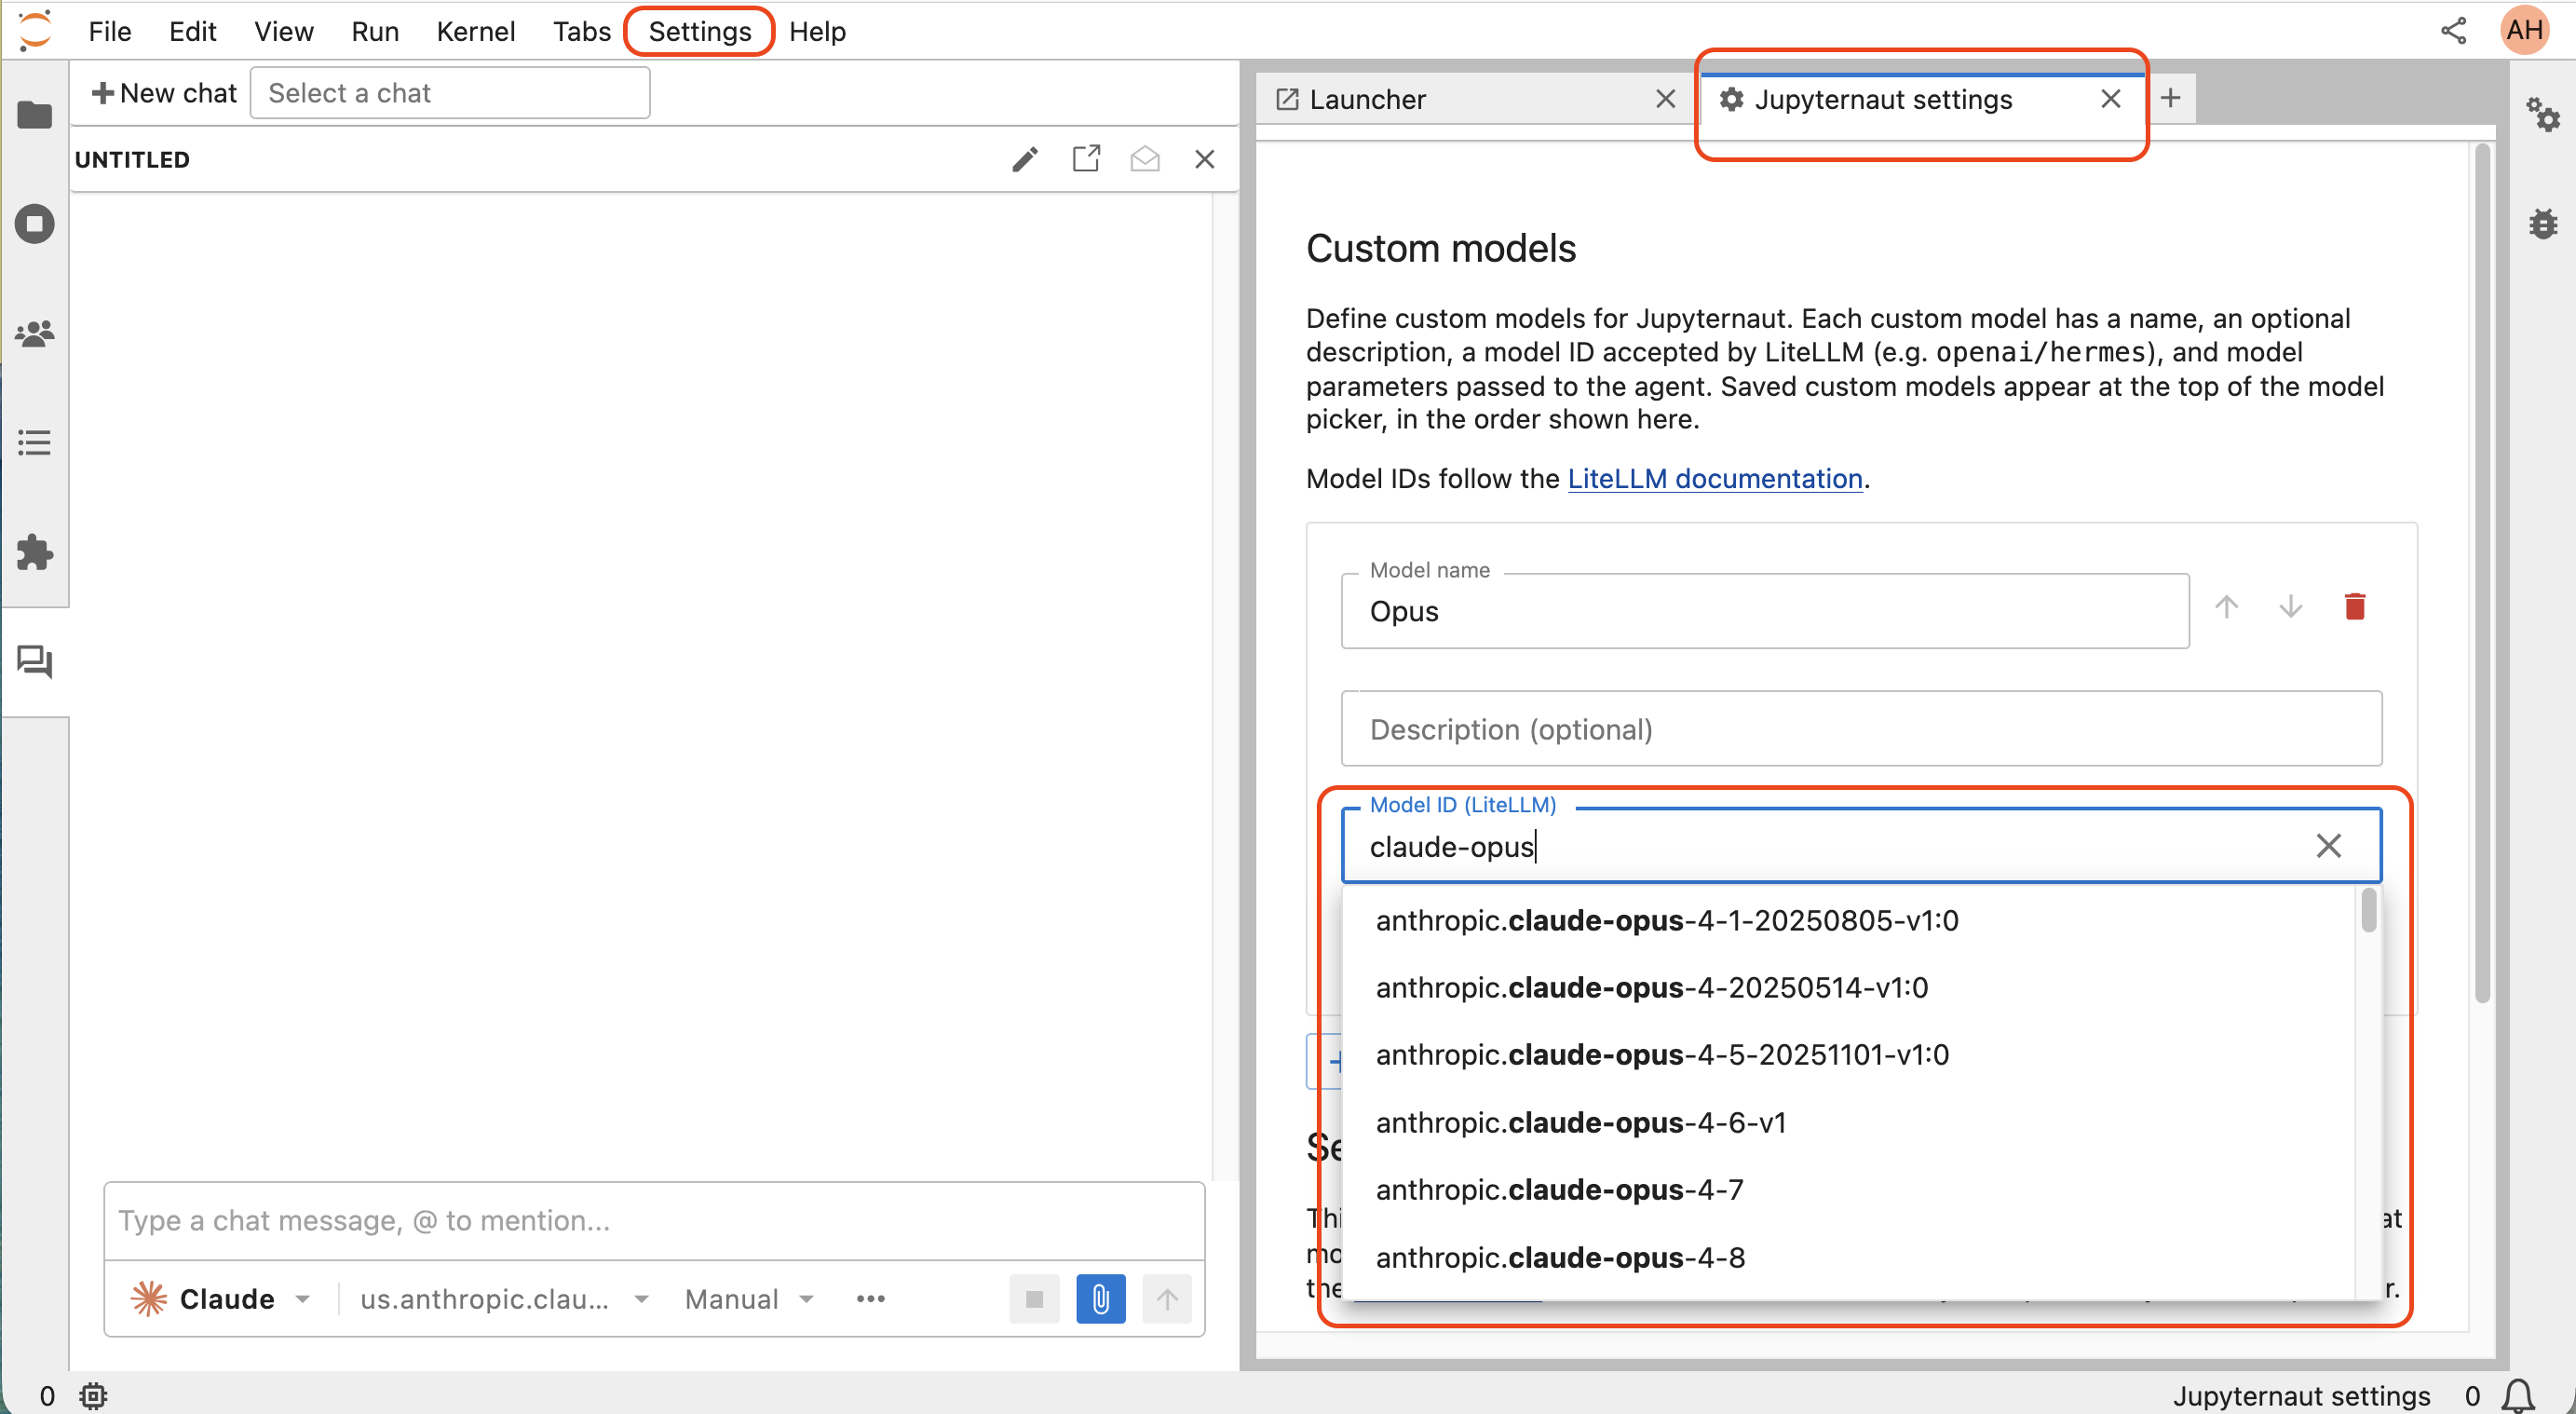Screen dimensions: 2576x1414
Task: Click the share icon in top bar
Action: (x=2454, y=30)
